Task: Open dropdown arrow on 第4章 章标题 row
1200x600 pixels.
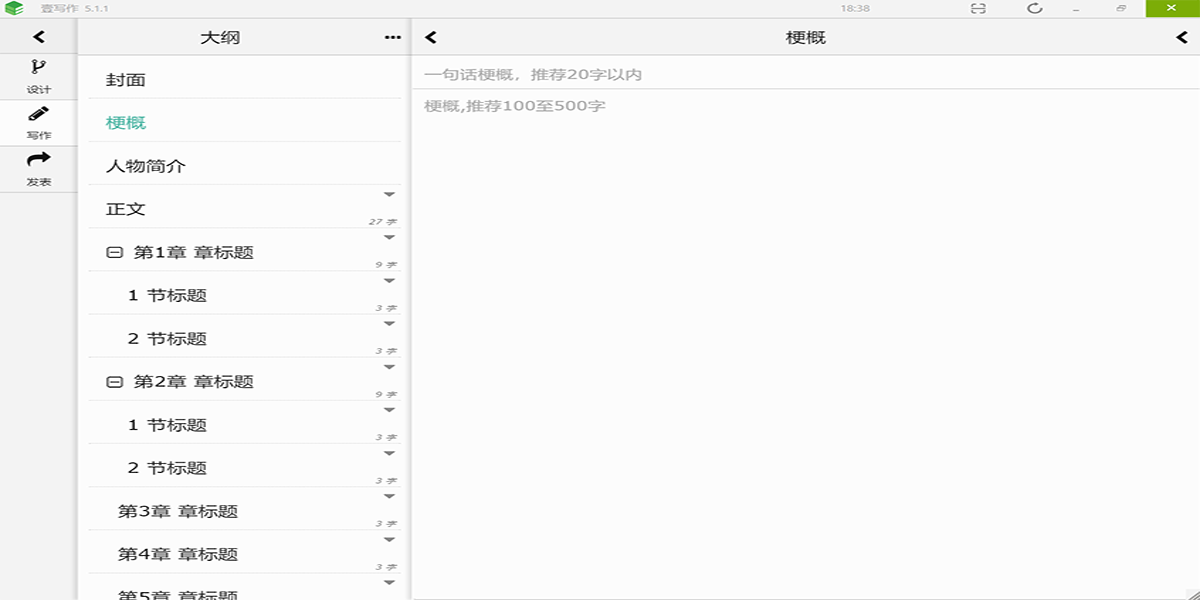Action: pyautogui.click(x=390, y=539)
